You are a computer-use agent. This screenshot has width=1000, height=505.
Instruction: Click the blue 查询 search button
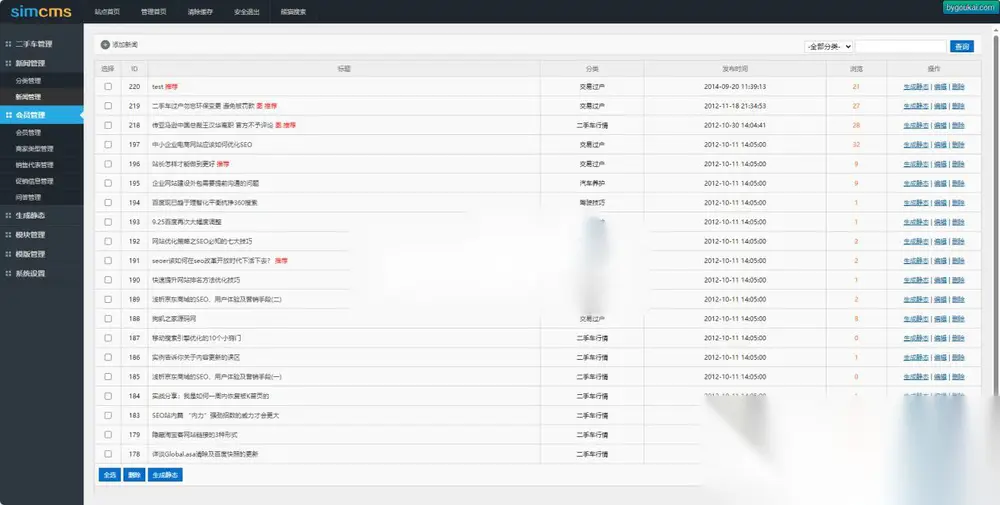(x=962, y=47)
